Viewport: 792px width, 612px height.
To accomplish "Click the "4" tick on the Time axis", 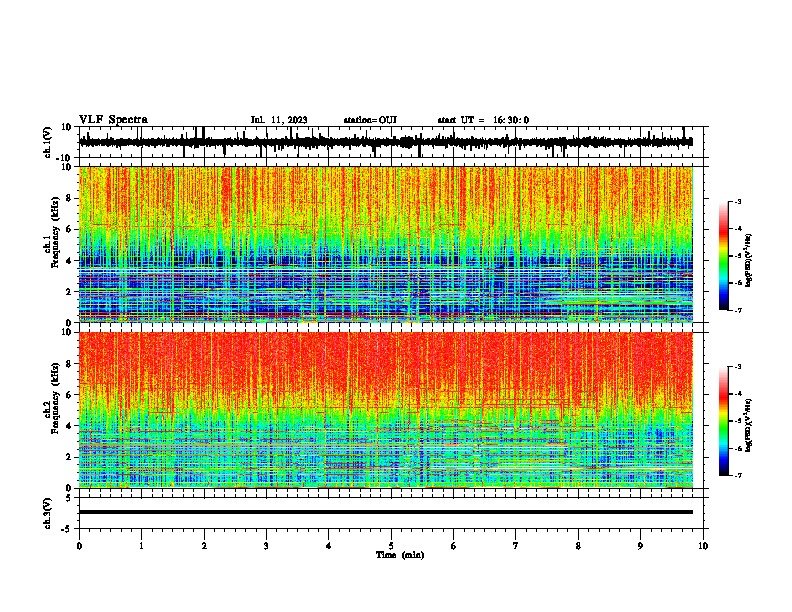I will coord(329,546).
